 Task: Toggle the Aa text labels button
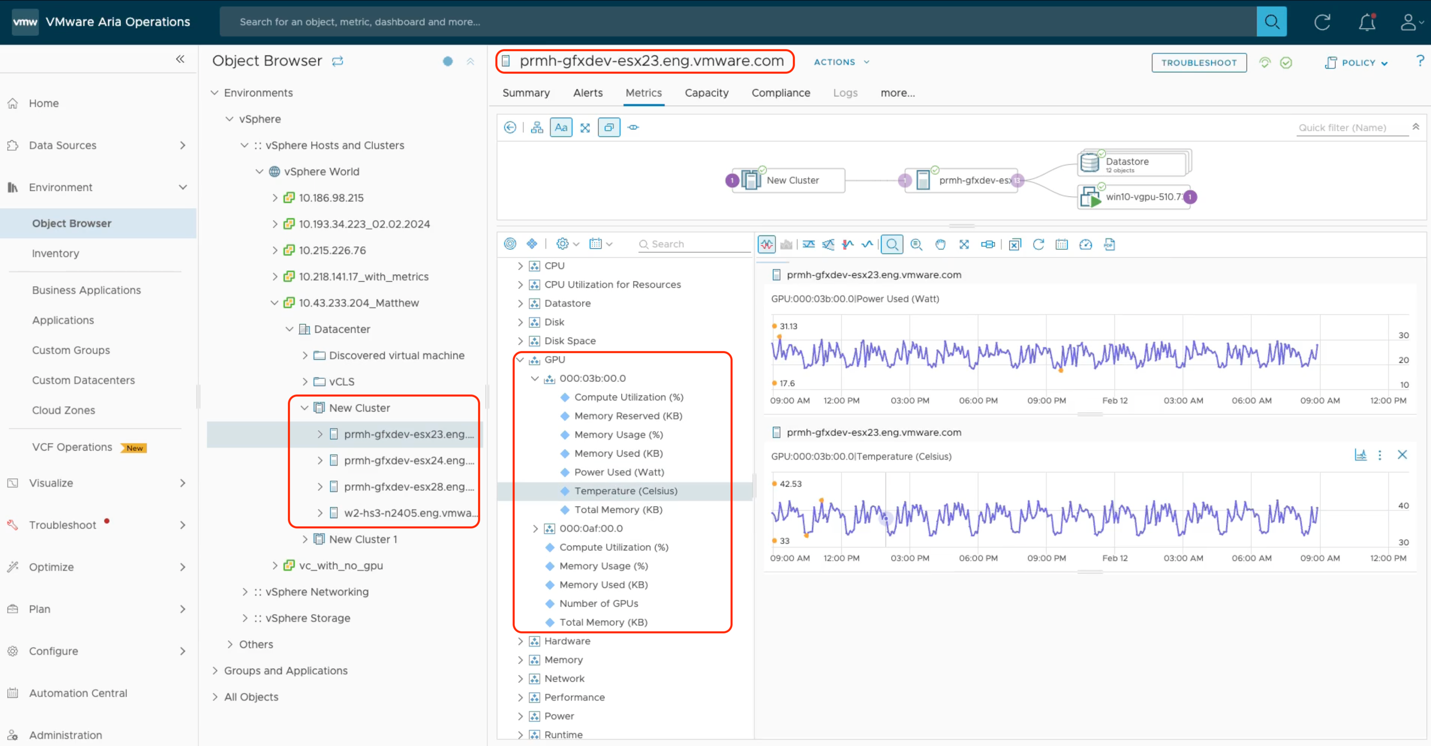[561, 127]
